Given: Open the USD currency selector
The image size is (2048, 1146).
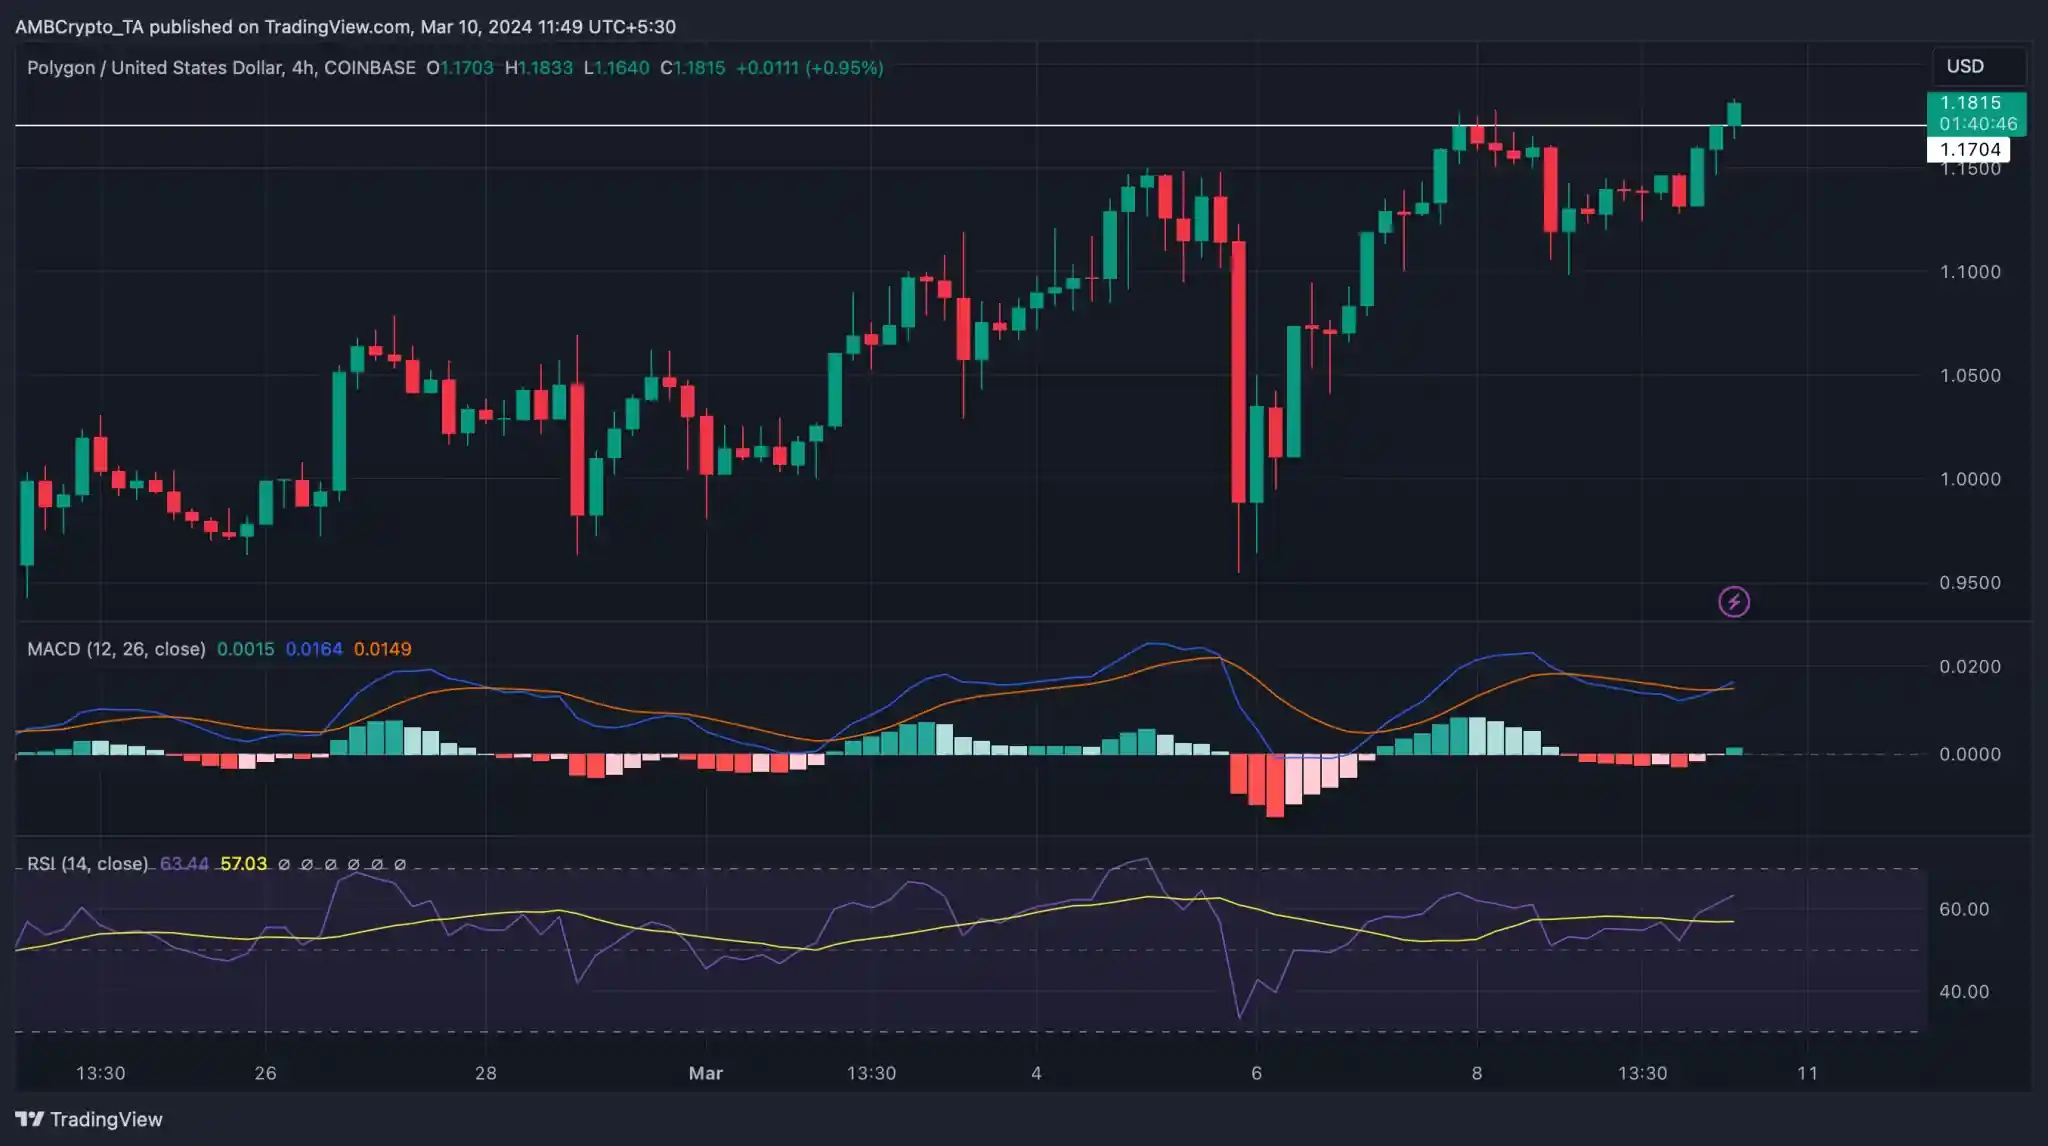Looking at the screenshot, I should (x=1978, y=66).
